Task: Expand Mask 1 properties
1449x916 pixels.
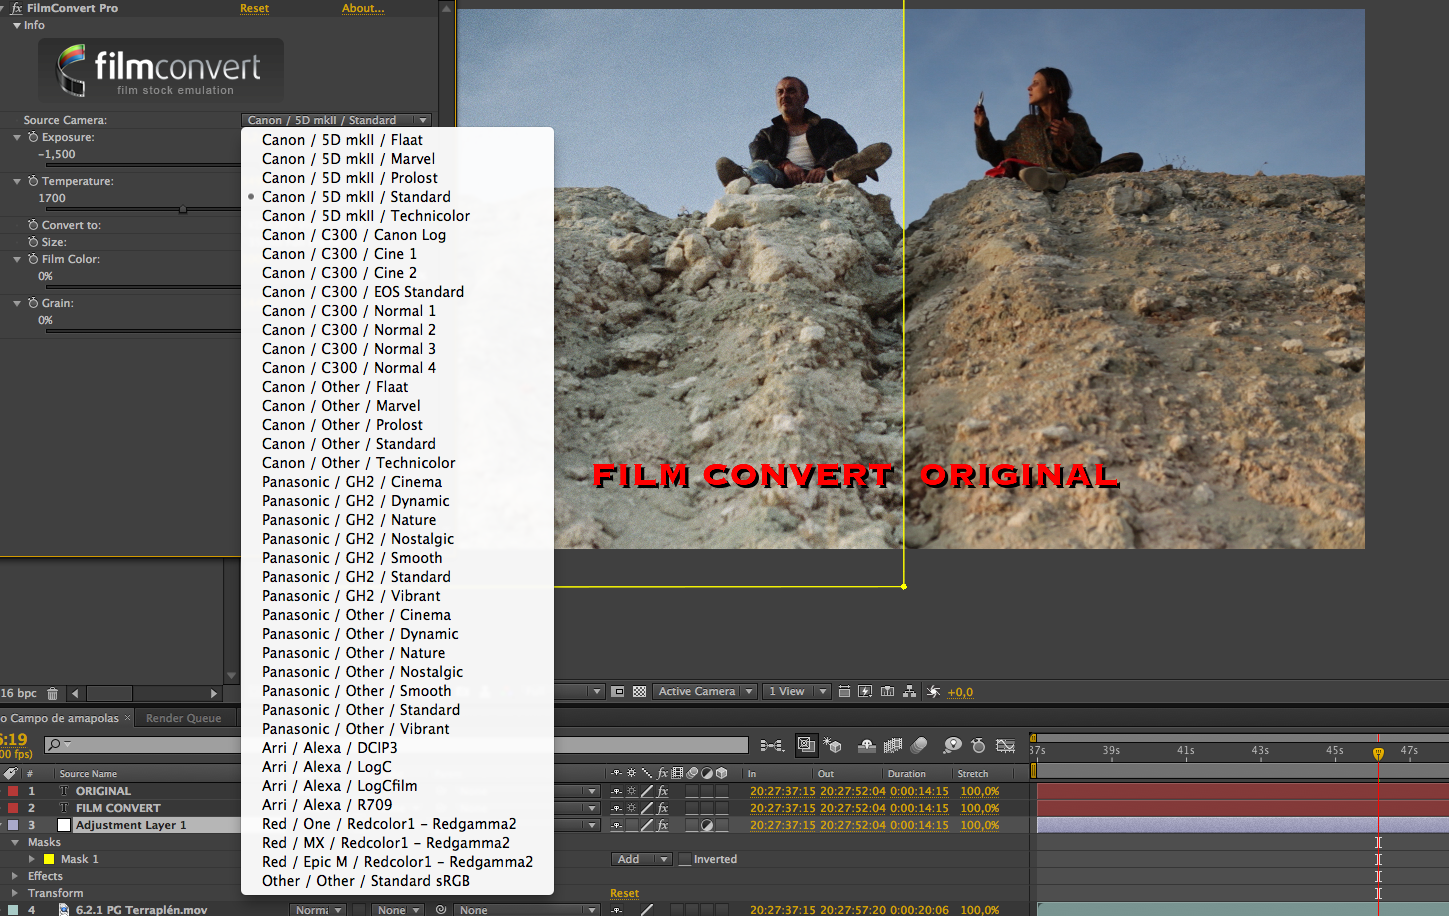Action: [32, 859]
